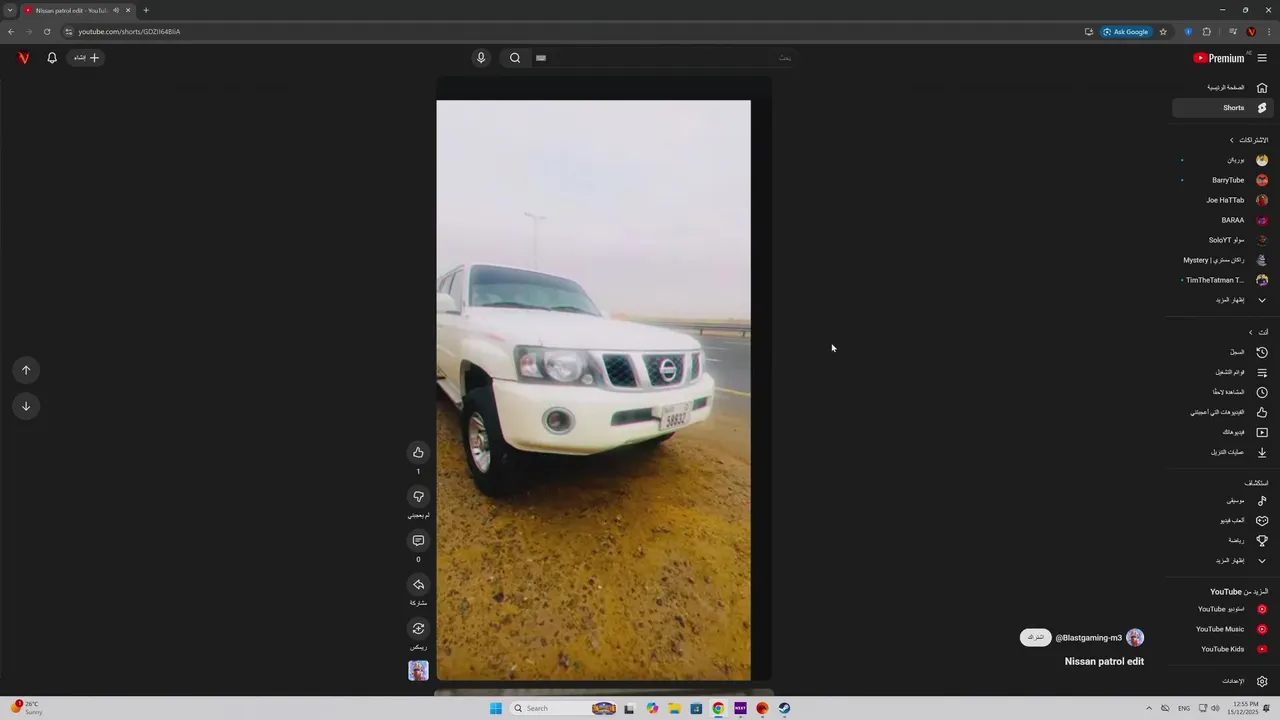The height and width of the screenshot is (720, 1280).
Task: Open BARAA channel in subscriptions
Action: pos(1221,220)
